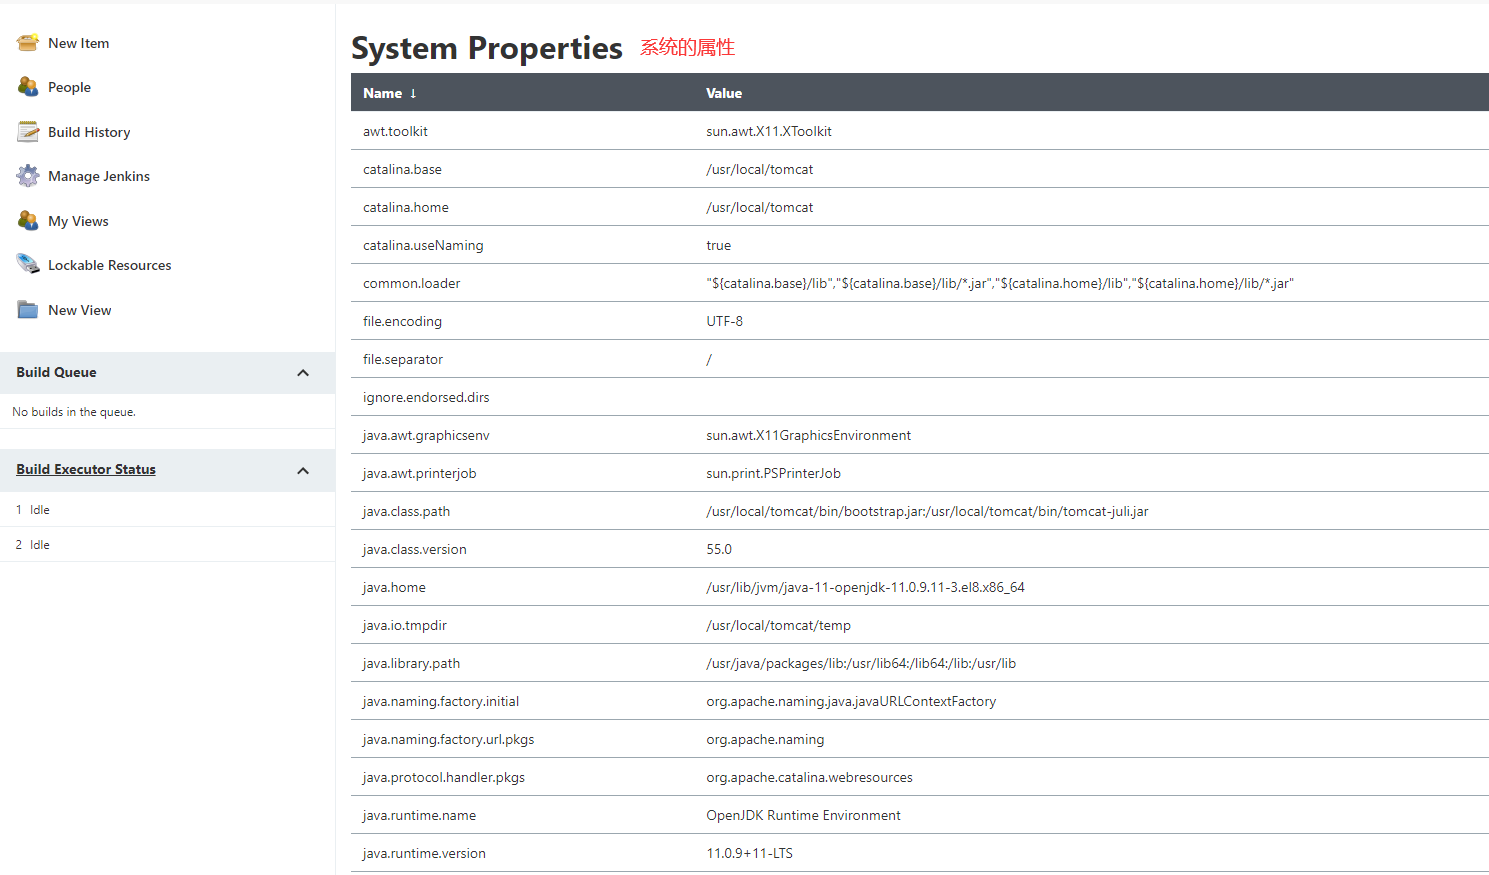Collapse the Build Executor Status panel
1489x875 pixels.
303,471
